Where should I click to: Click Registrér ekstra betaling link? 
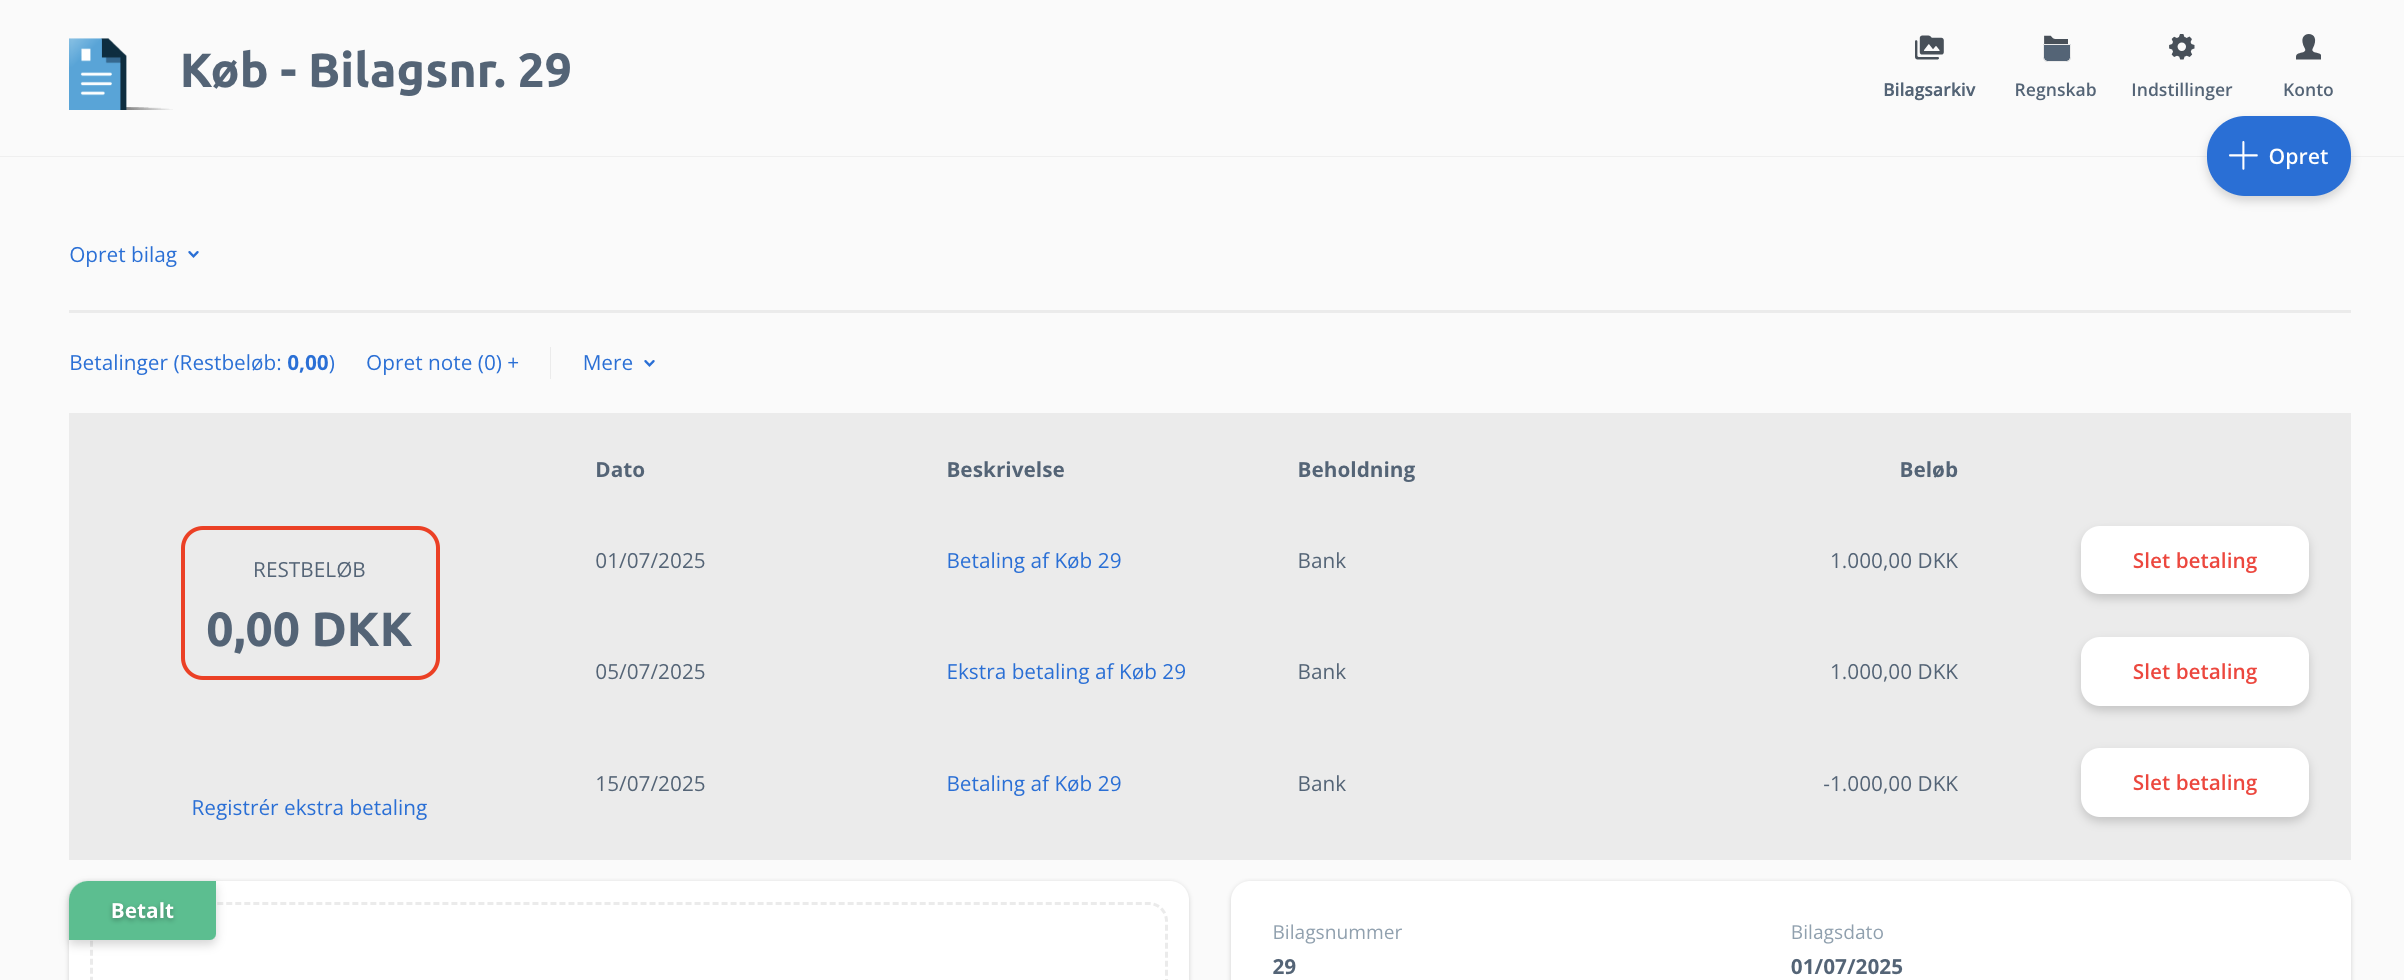[309, 807]
